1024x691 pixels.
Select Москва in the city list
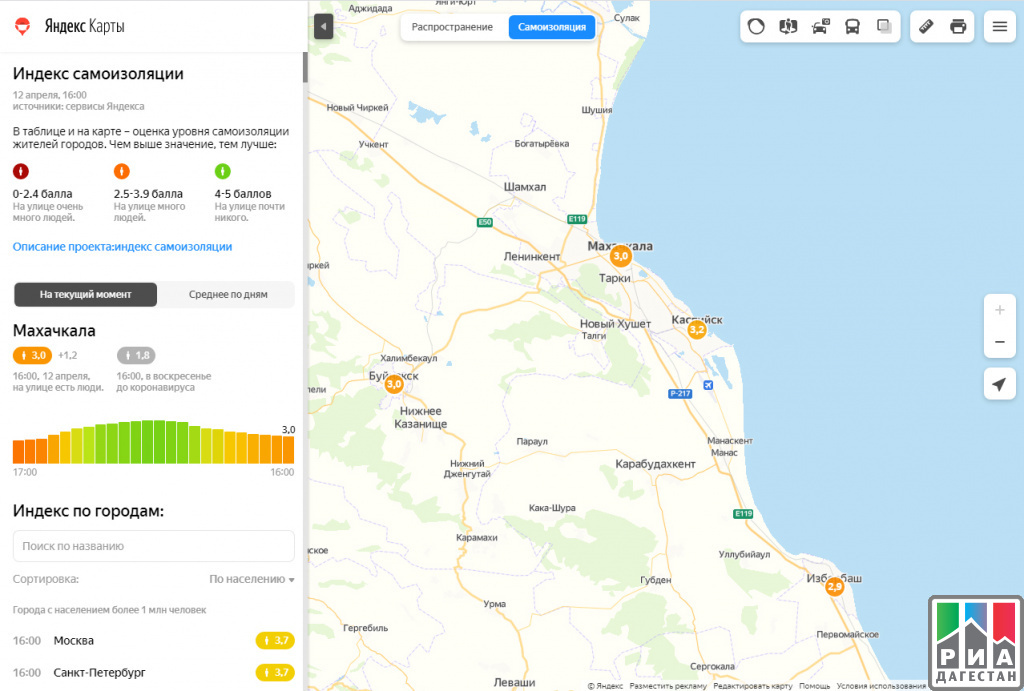(x=74, y=640)
